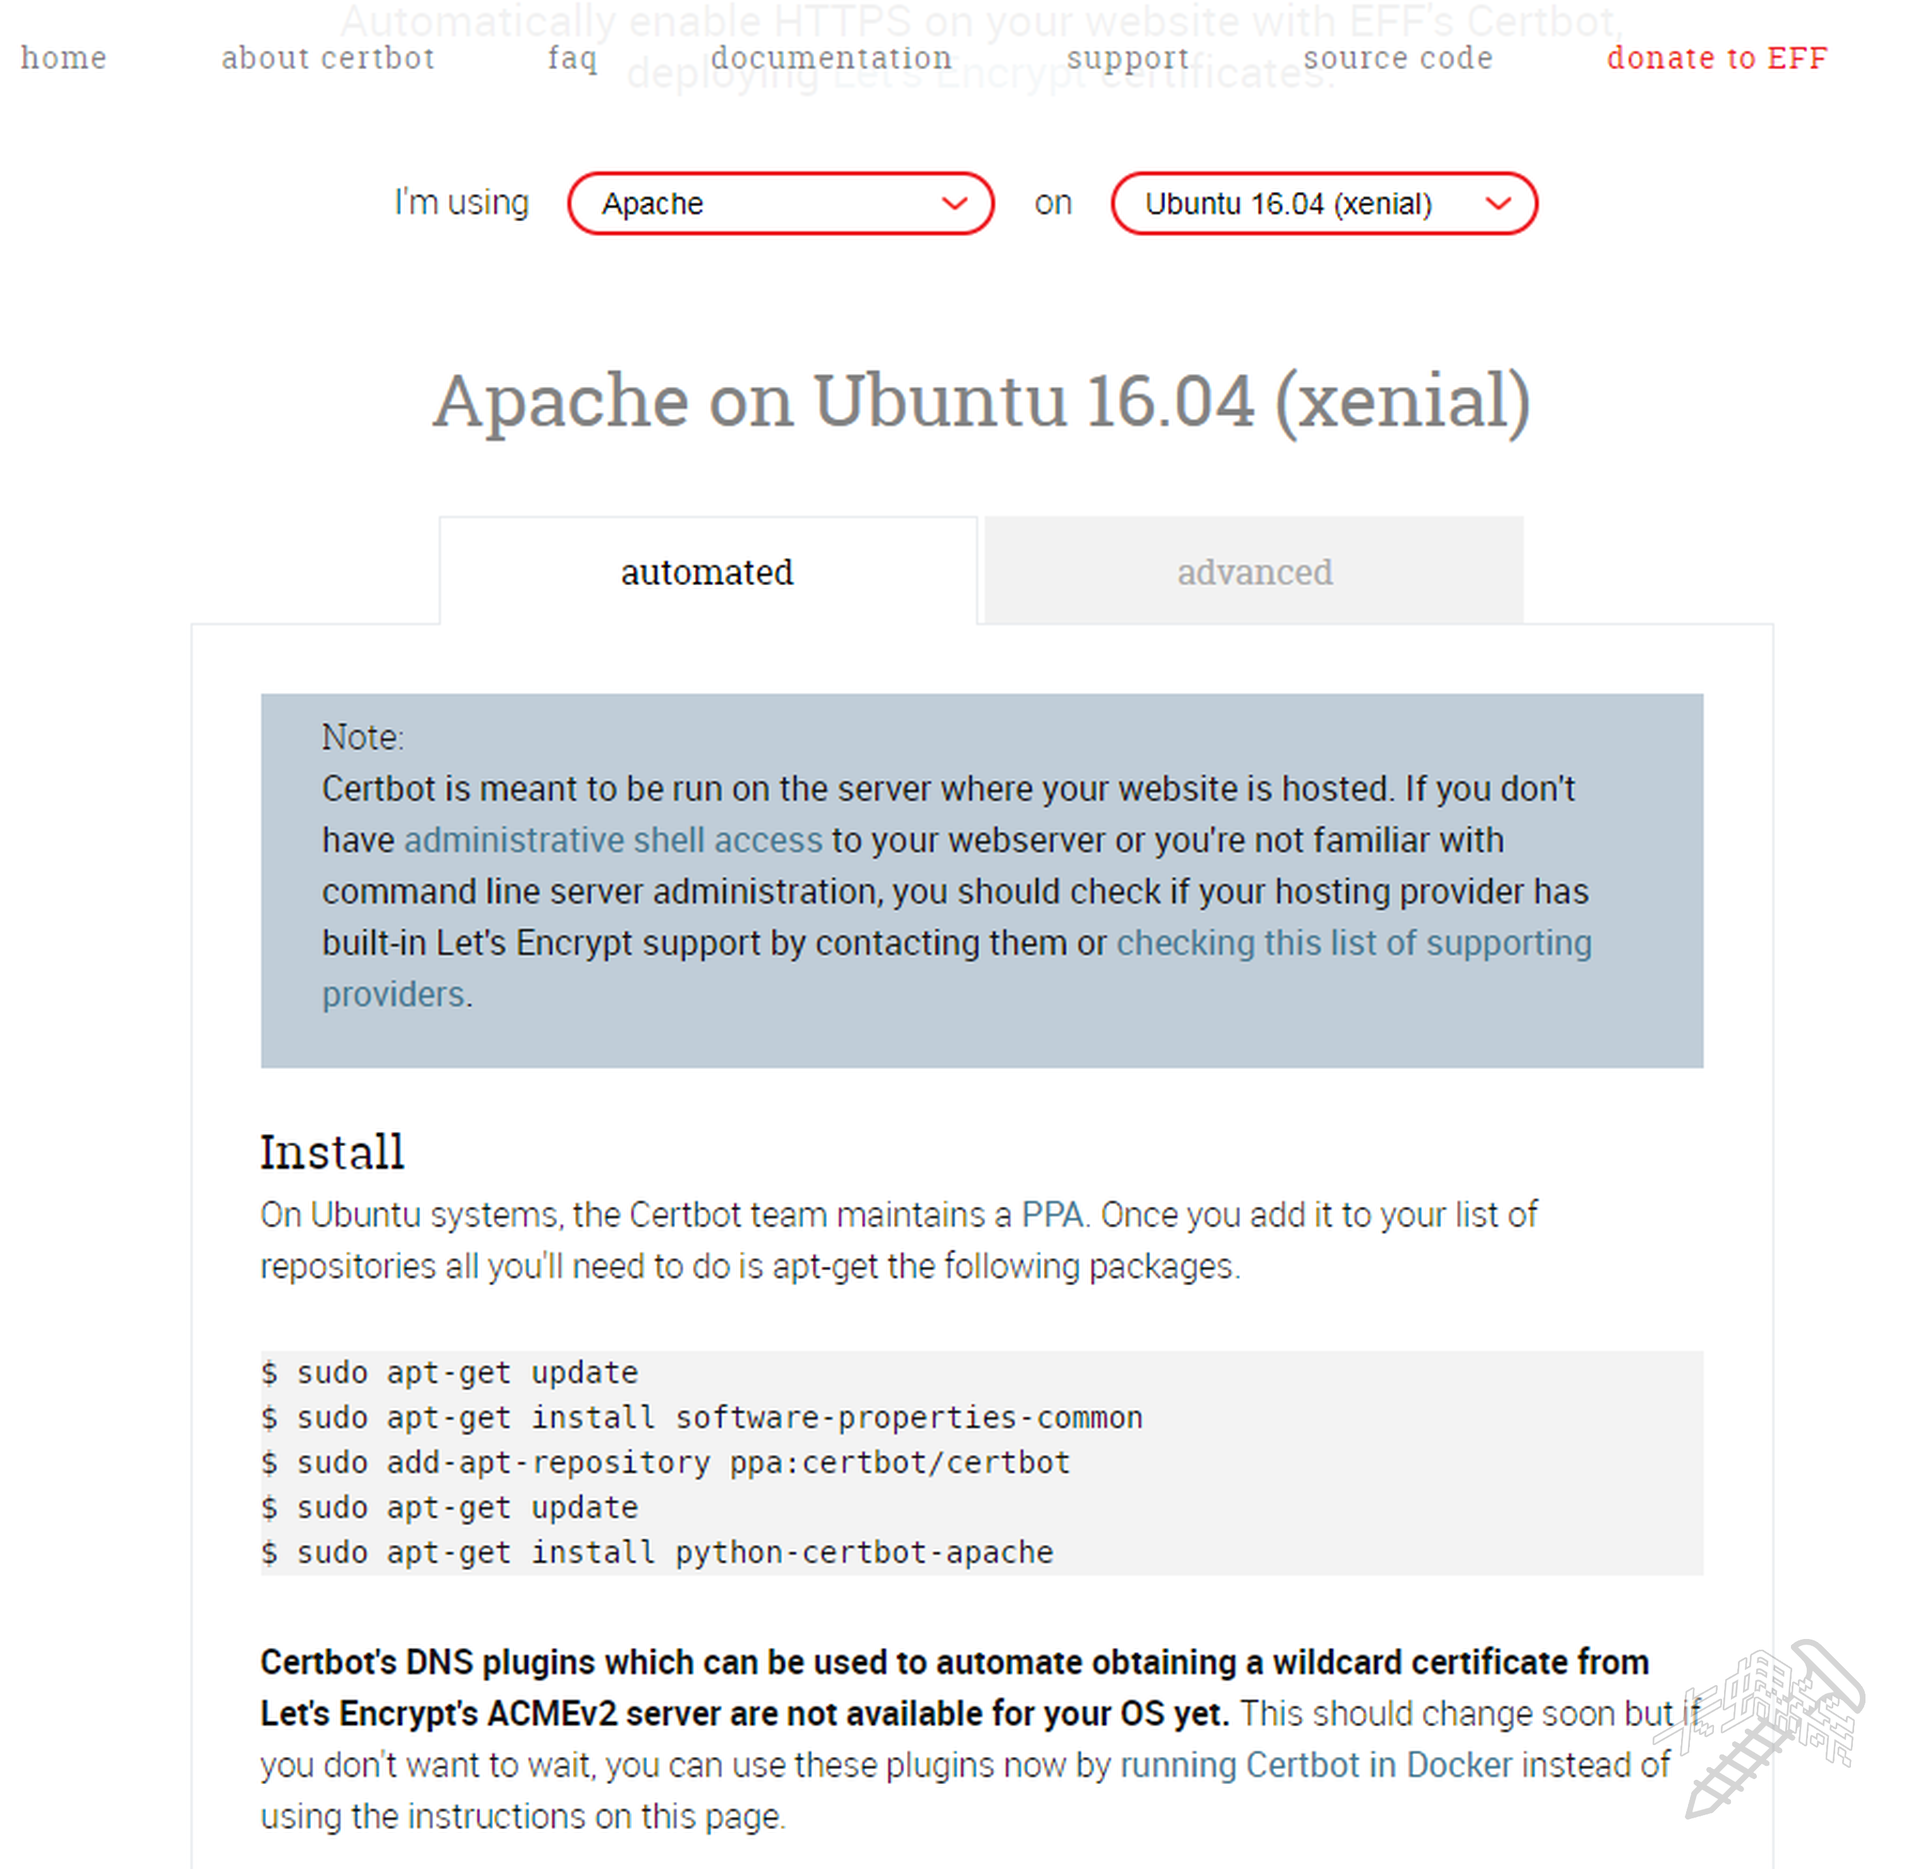Open documentation nav link
The height and width of the screenshot is (1869, 1920).
[x=831, y=58]
